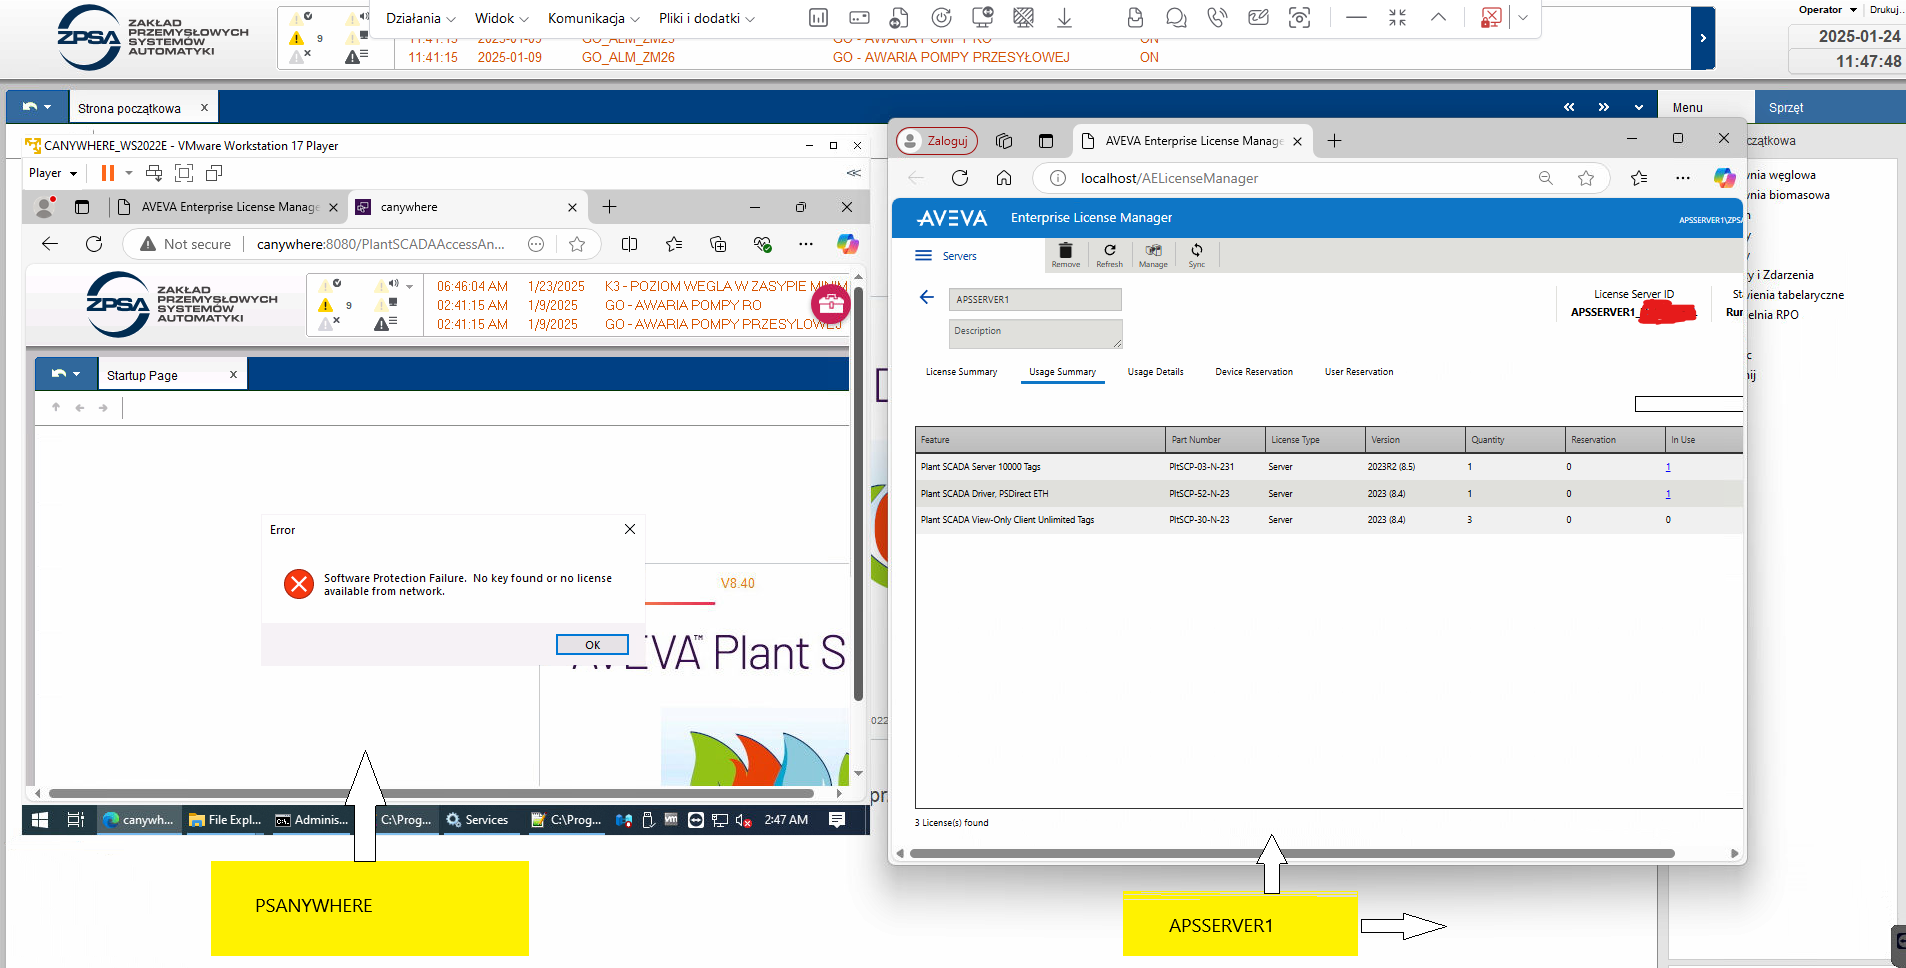Click OK in the Error dialog
The width and height of the screenshot is (1906, 968).
coord(592,645)
